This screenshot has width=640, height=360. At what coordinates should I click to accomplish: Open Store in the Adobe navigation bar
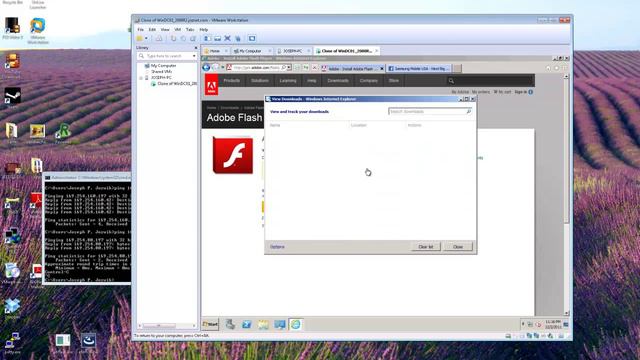[x=394, y=81]
